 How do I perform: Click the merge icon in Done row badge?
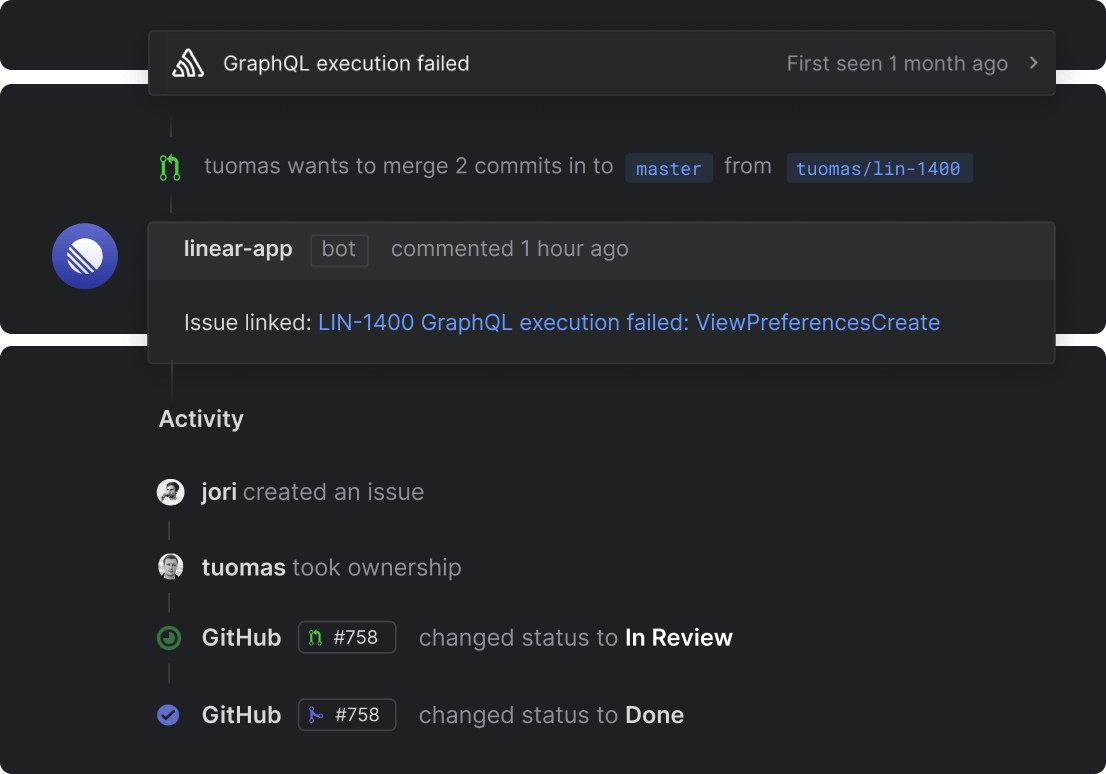tap(316, 715)
